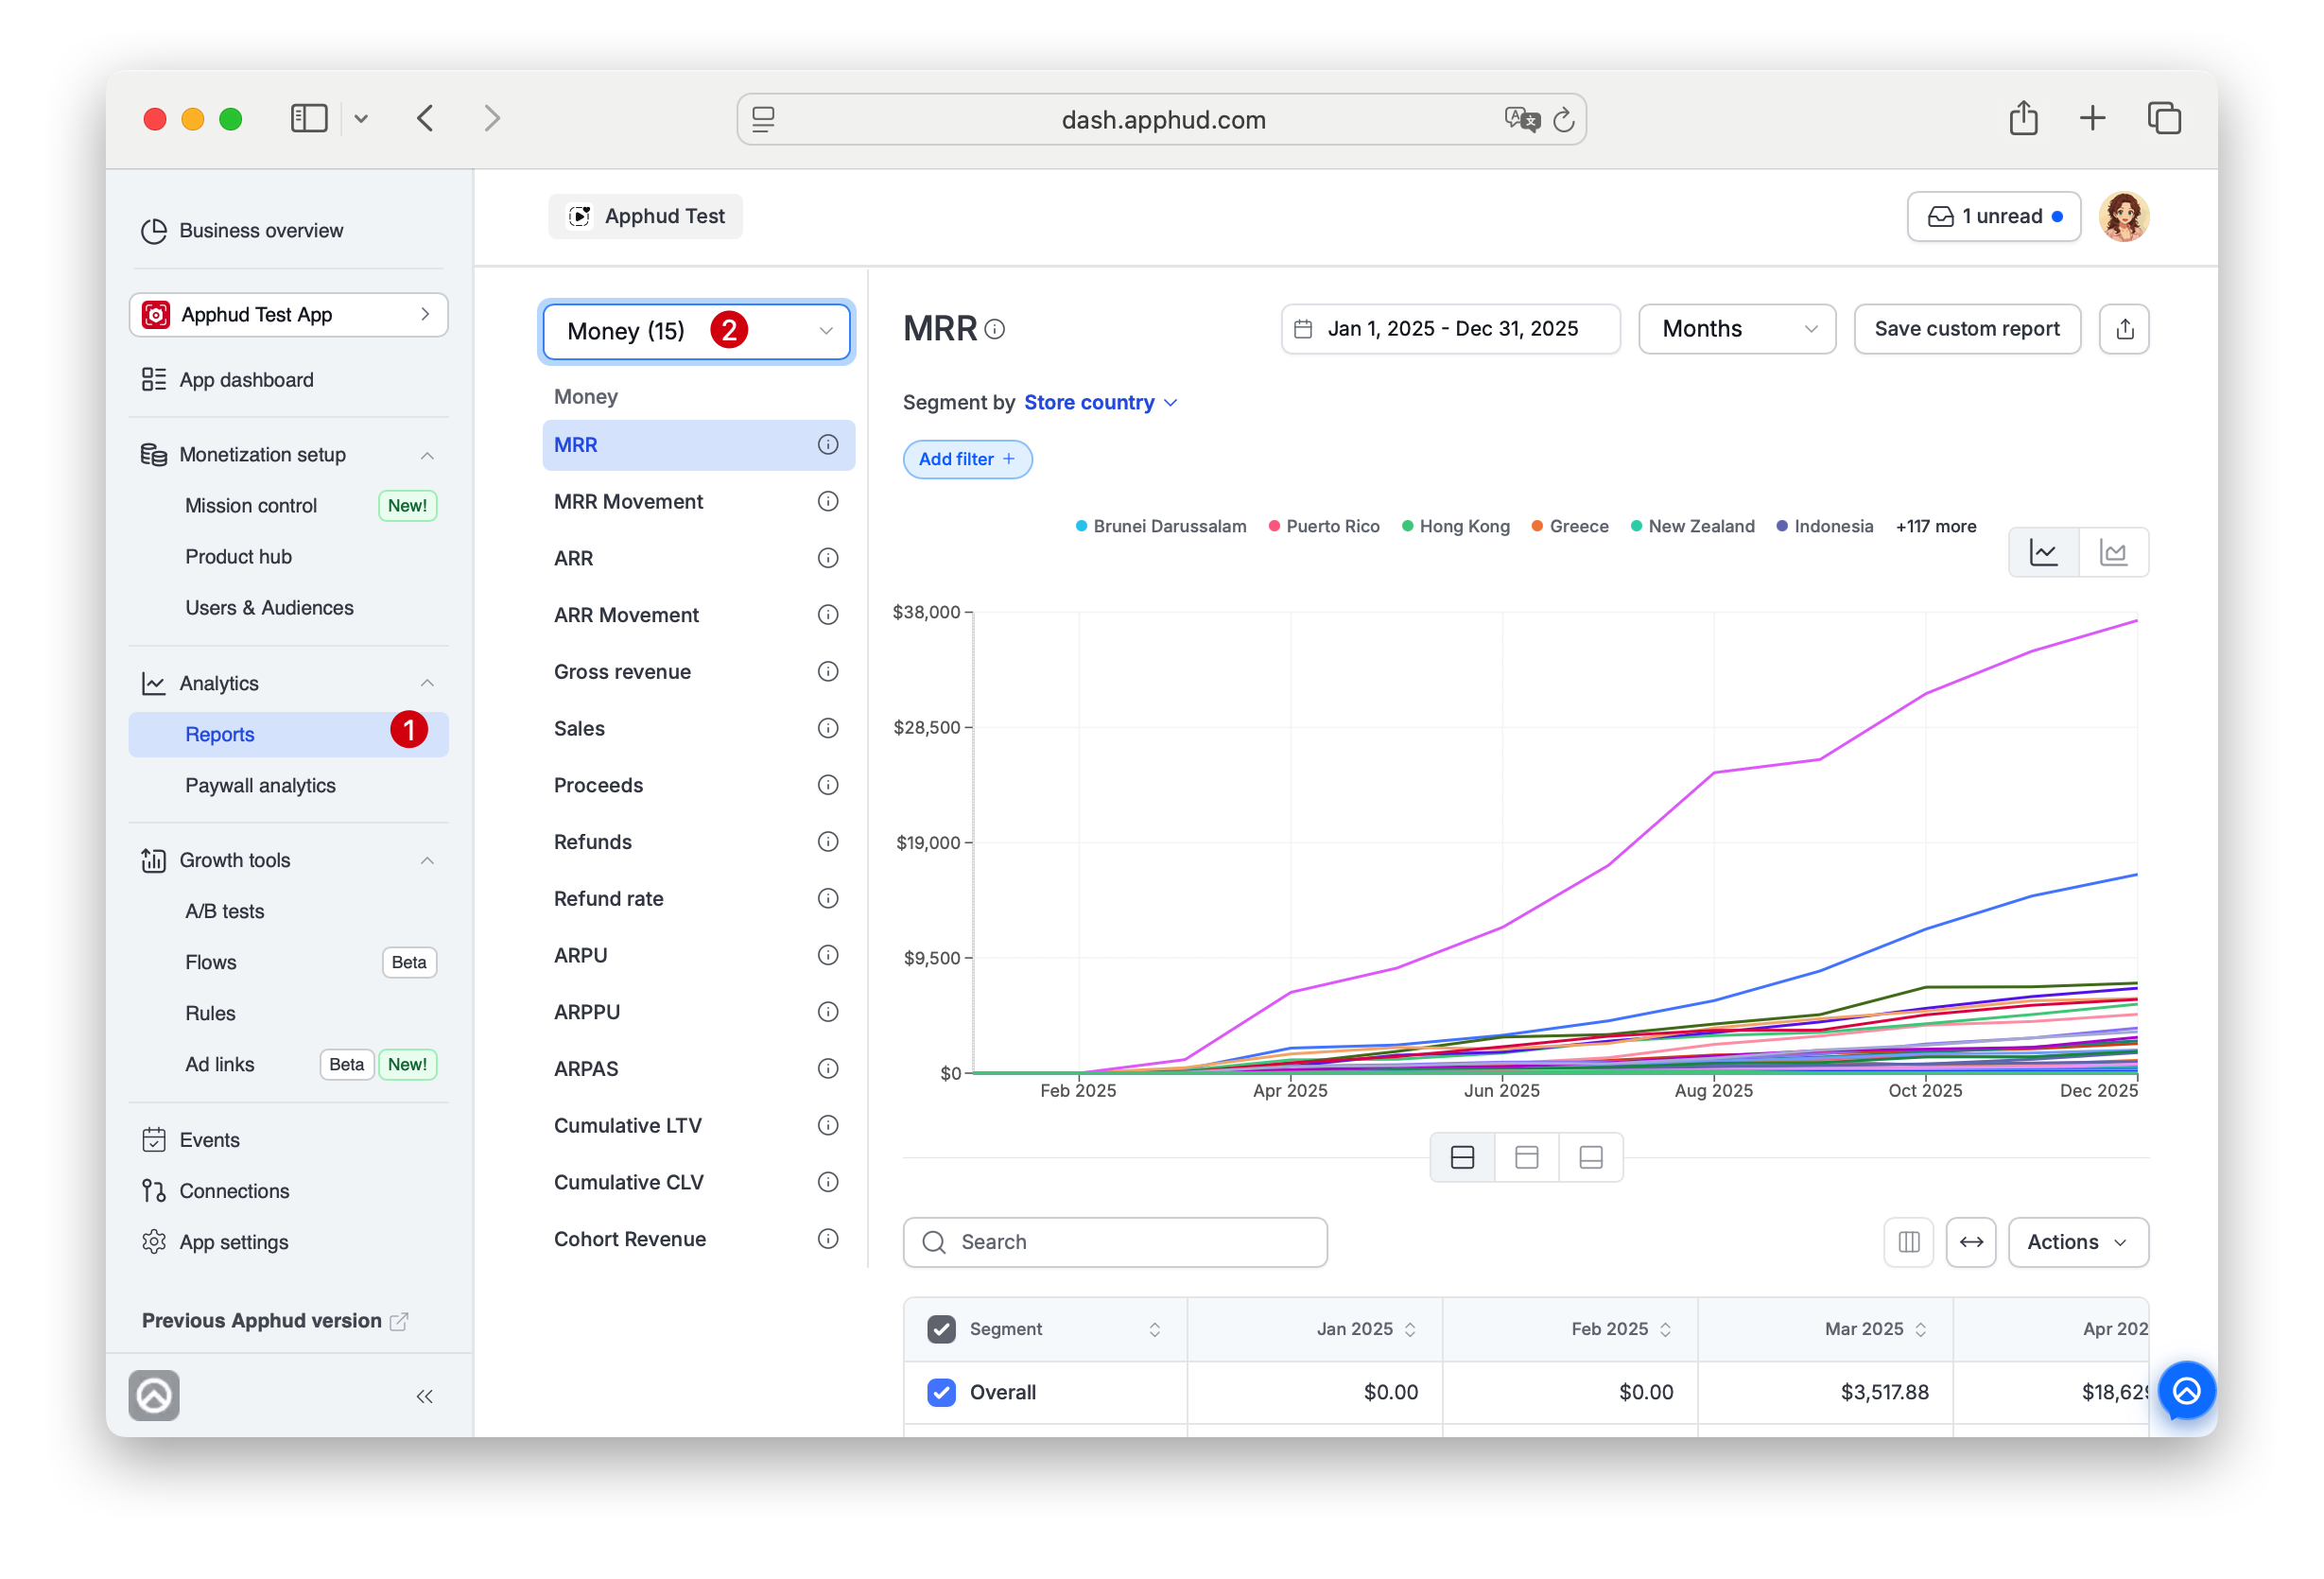Open Paywall analytics
Image resolution: width=2324 pixels, height=1579 pixels.
coord(260,785)
